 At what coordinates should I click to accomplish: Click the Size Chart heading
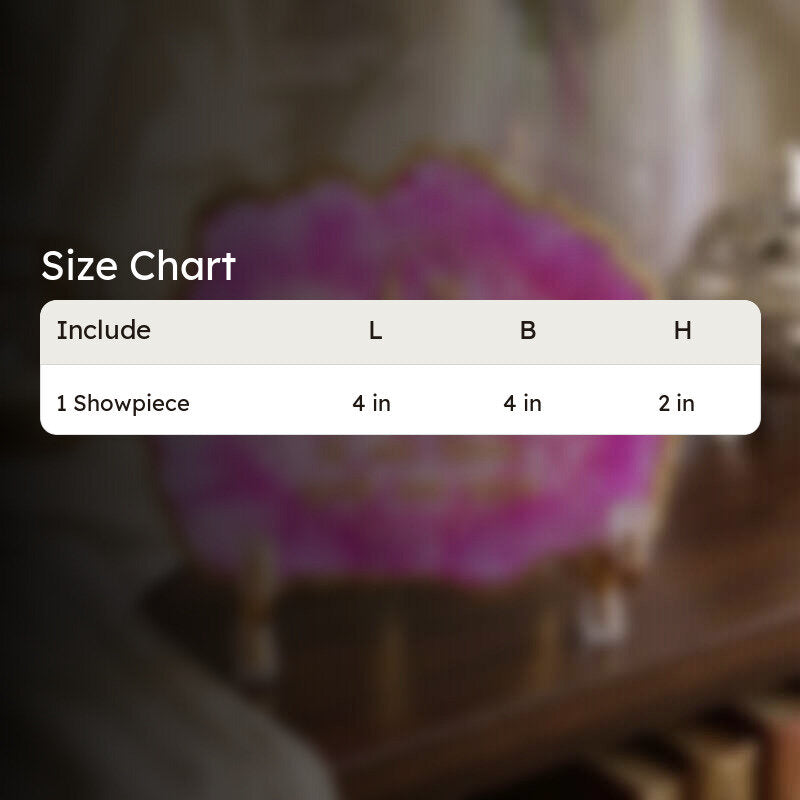138,265
